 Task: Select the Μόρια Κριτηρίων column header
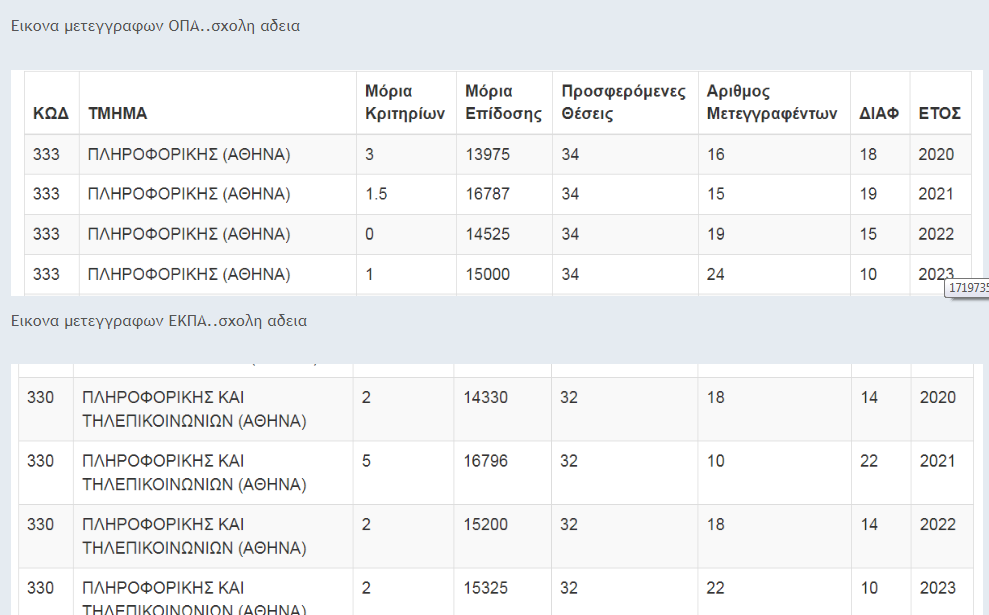coord(404,102)
